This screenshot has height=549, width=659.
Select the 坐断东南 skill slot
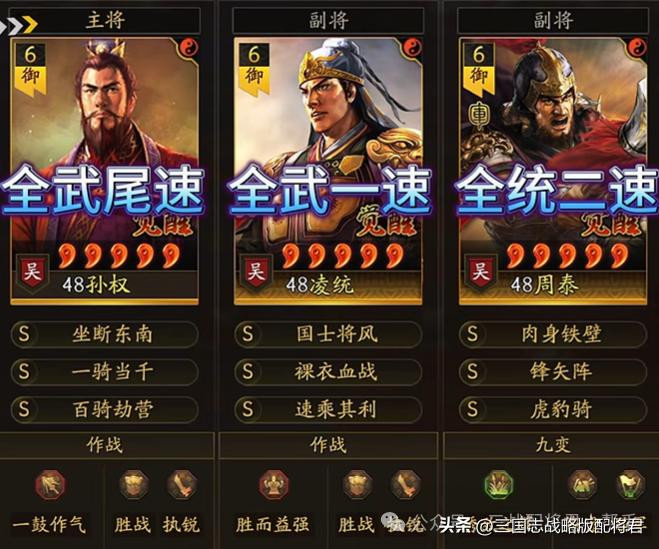104,335
